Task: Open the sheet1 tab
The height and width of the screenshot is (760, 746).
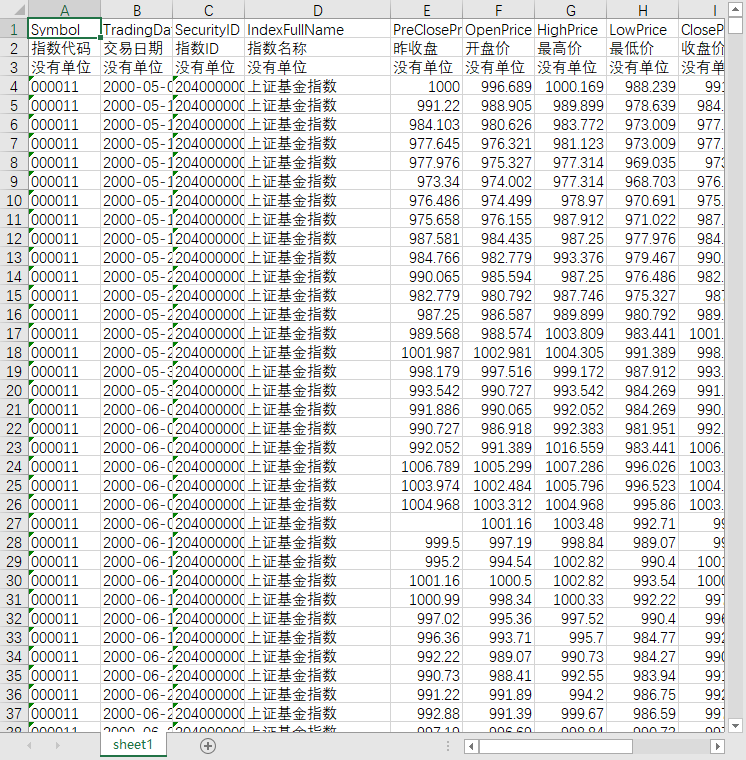Action: pyautogui.click(x=133, y=744)
